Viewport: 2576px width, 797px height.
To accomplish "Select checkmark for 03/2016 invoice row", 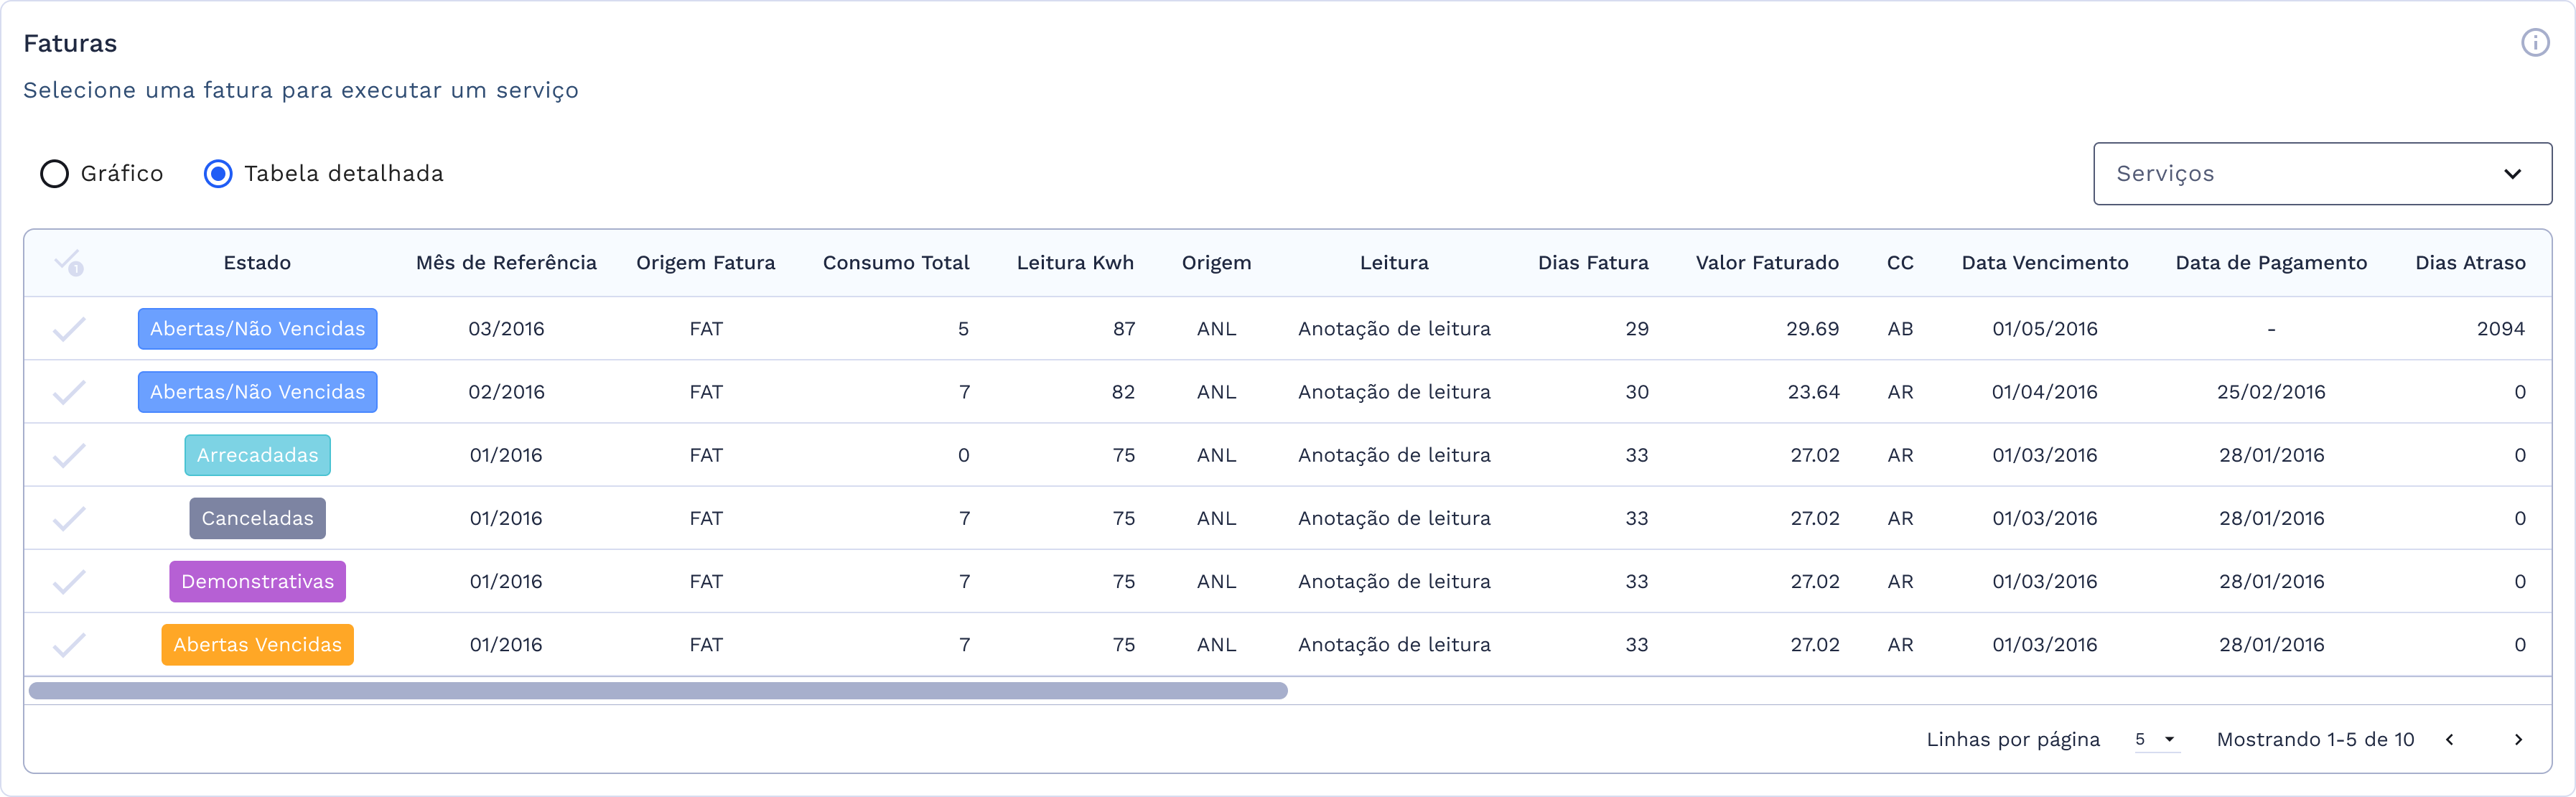I will (x=69, y=329).
